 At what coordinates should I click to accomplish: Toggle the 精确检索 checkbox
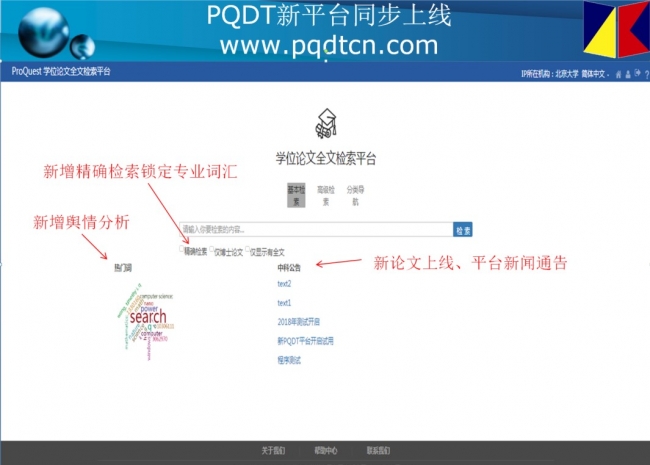pyautogui.click(x=182, y=249)
